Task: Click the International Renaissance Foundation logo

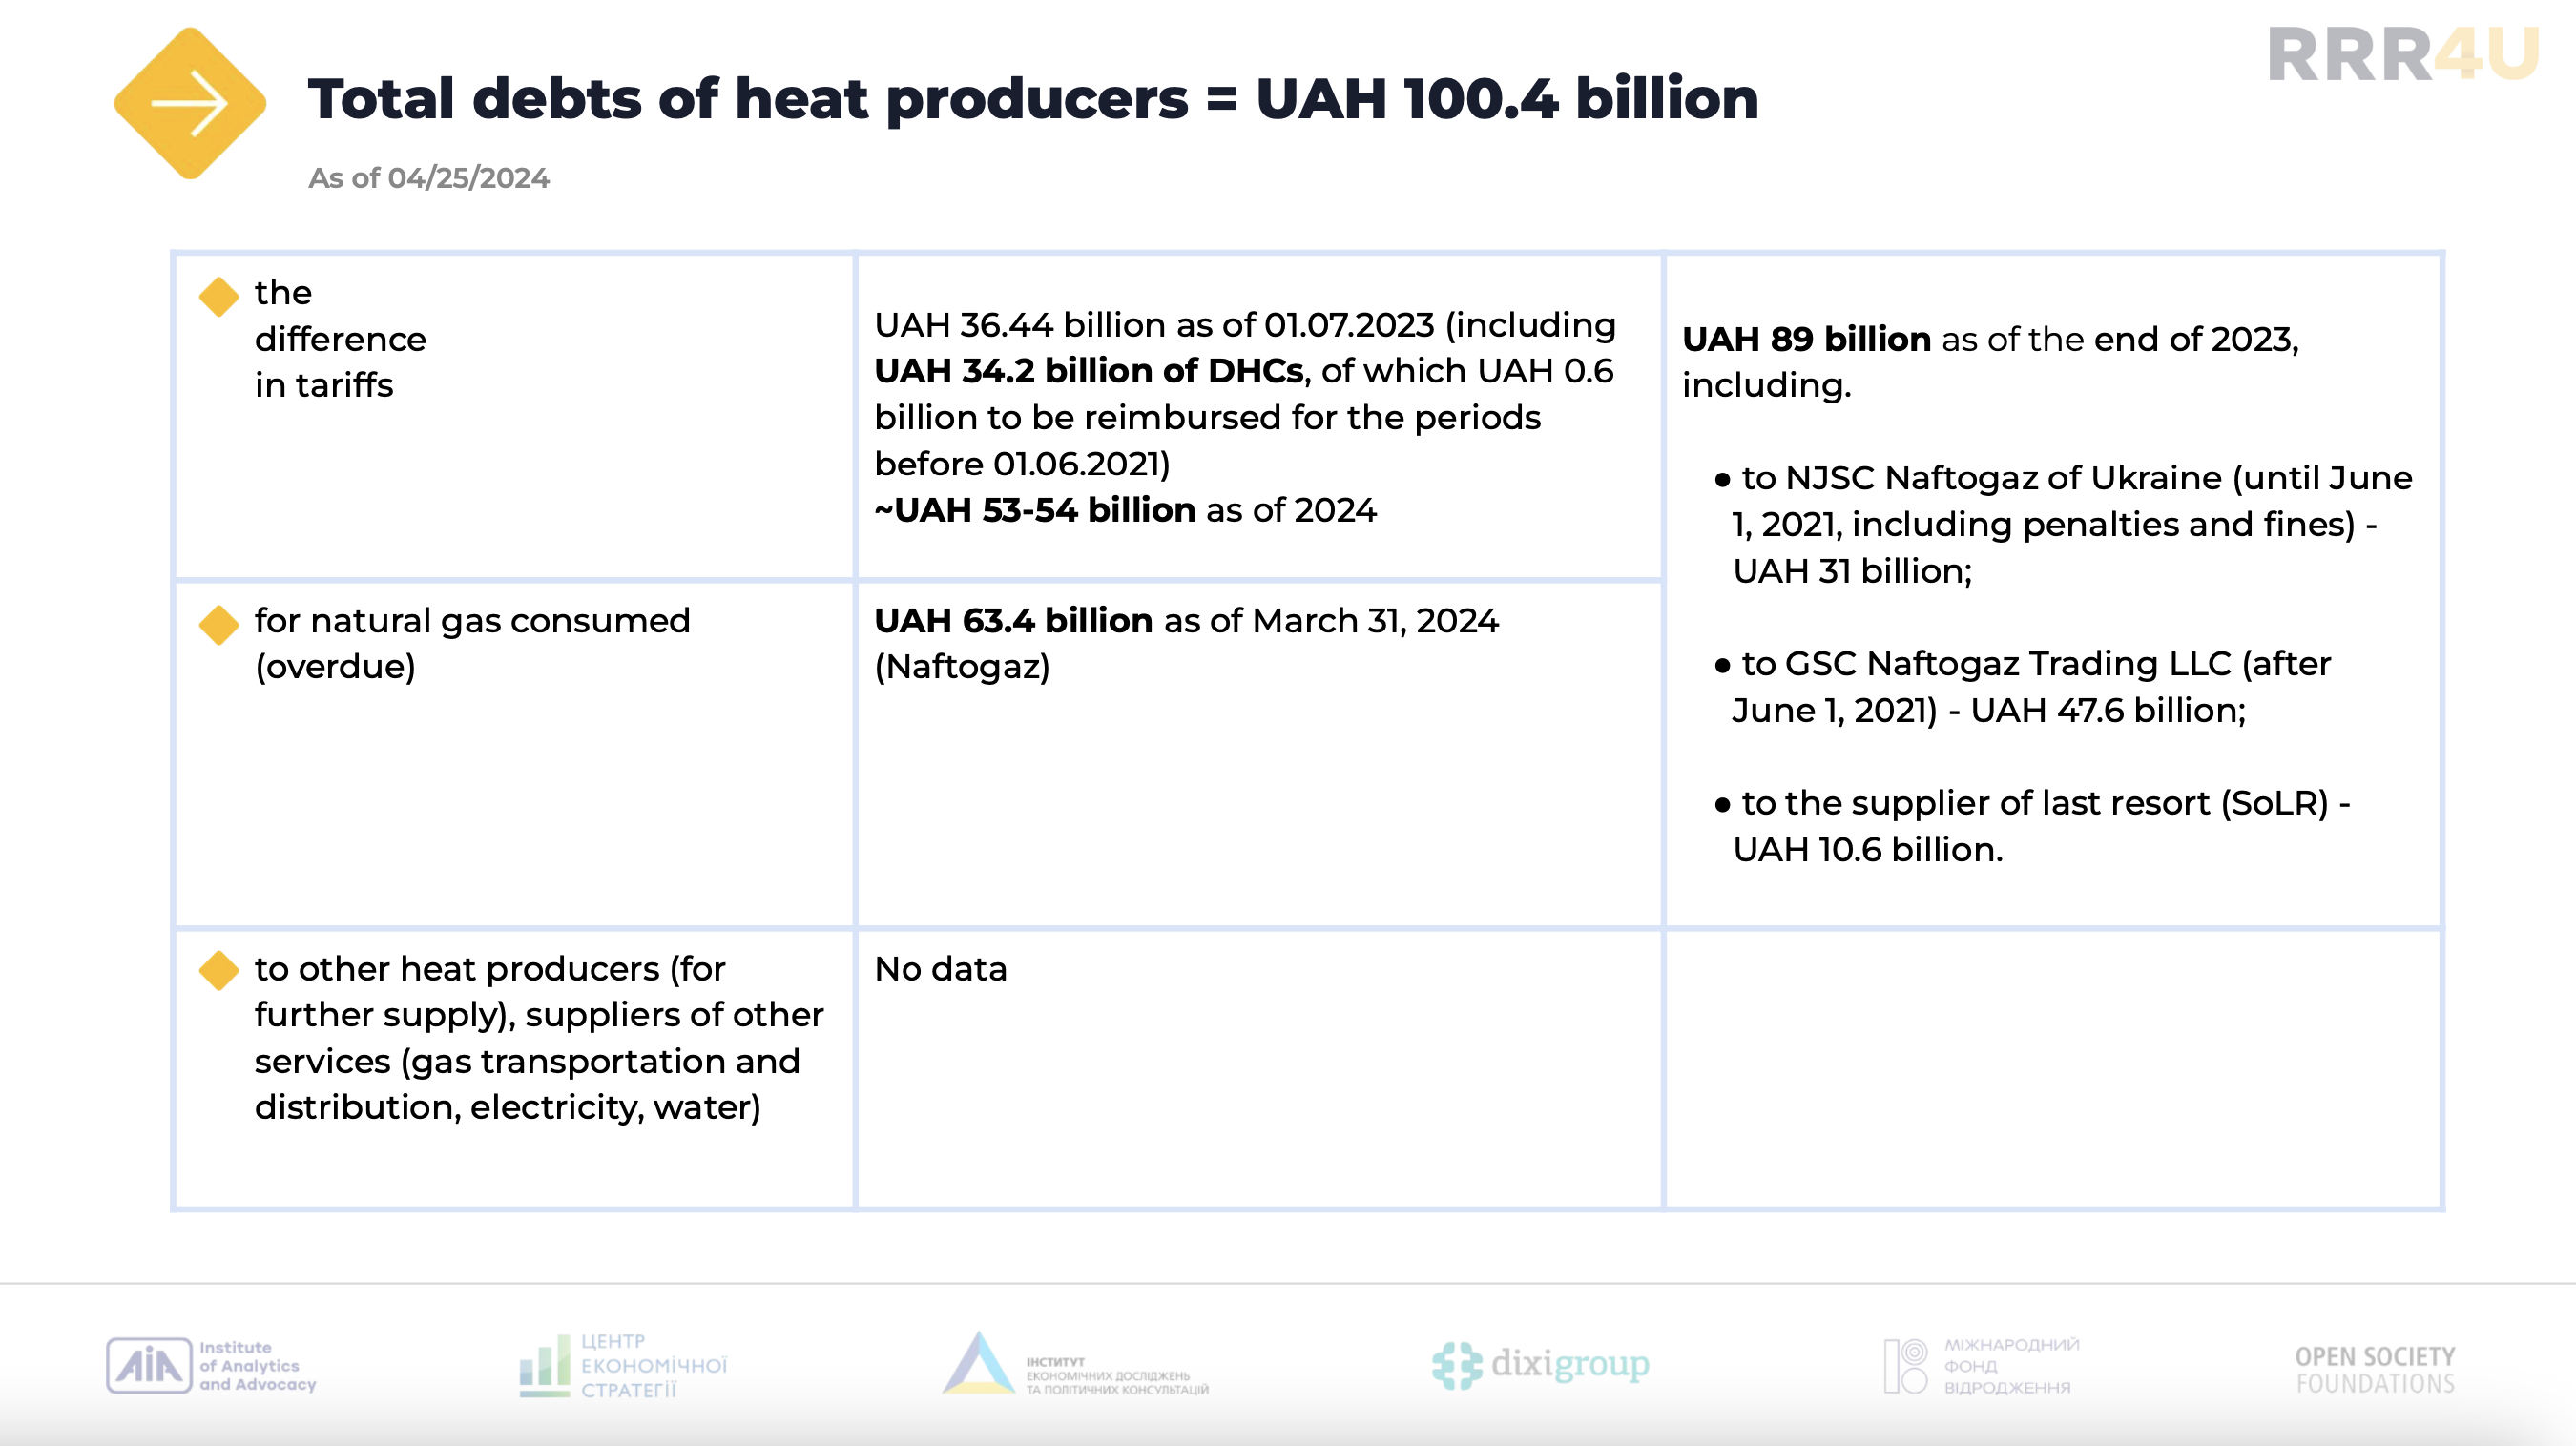Action: point(1981,1365)
